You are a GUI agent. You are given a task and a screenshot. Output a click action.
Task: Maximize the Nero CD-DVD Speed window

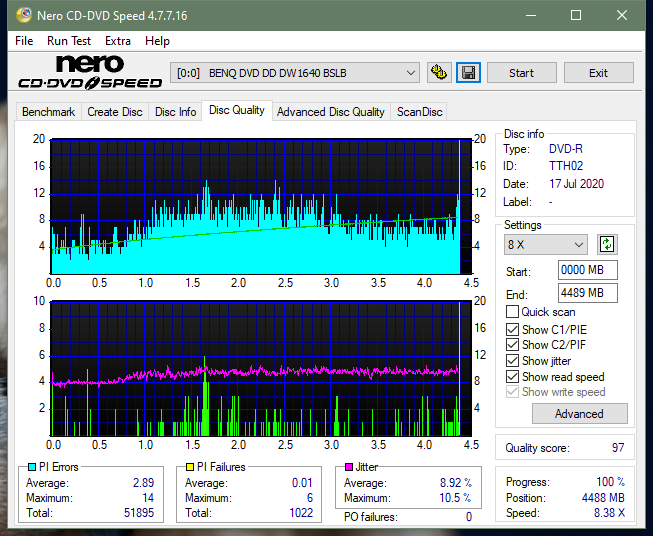point(576,15)
